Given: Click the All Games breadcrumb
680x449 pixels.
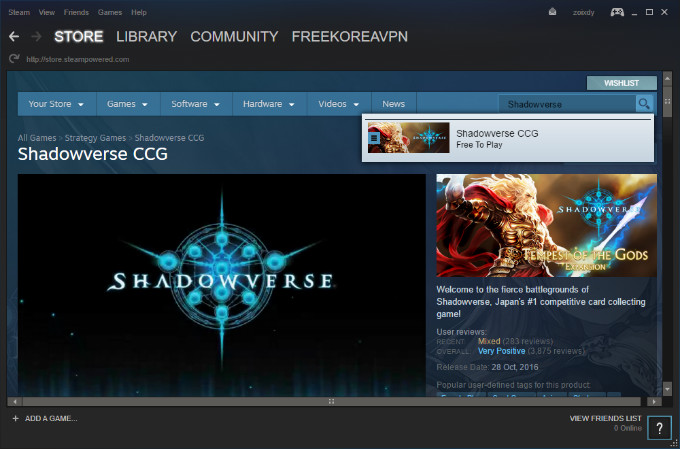Looking at the screenshot, I should click(x=37, y=138).
